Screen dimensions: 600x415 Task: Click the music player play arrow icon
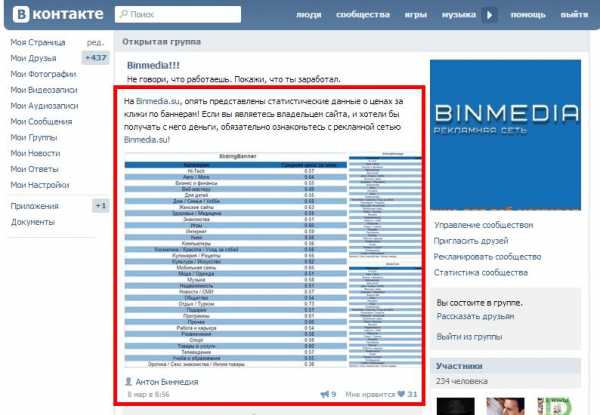coord(489,15)
